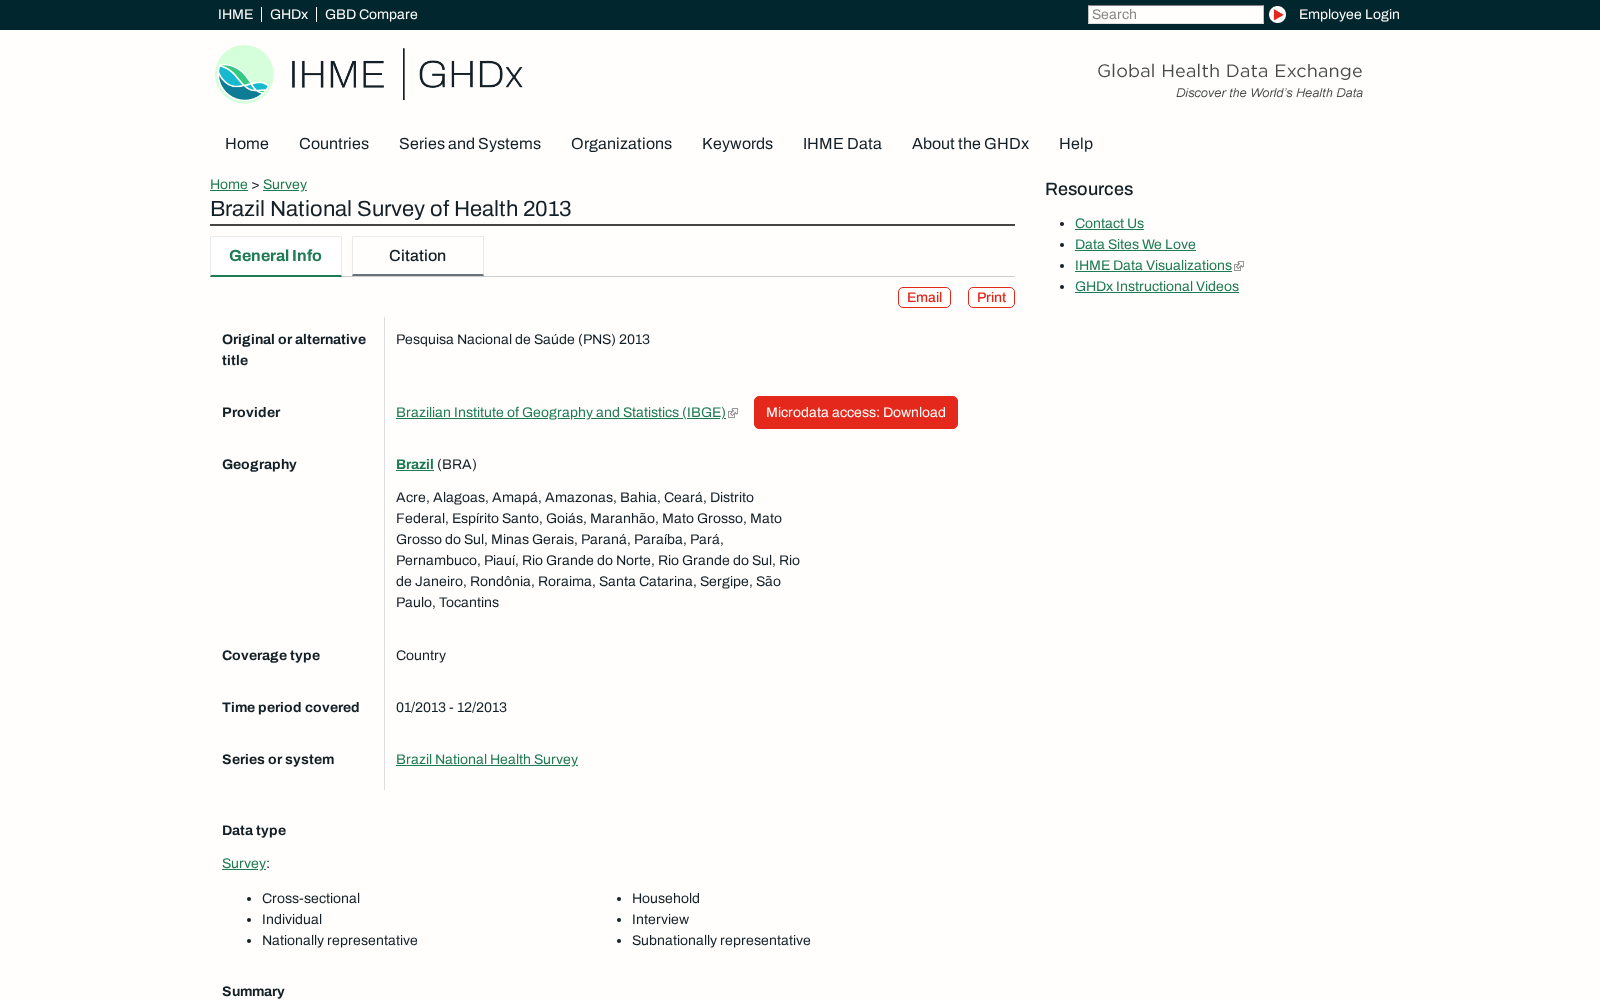This screenshot has width=1600, height=1000.
Task: Open Data Sites We Love link
Action: pyautogui.click(x=1135, y=244)
